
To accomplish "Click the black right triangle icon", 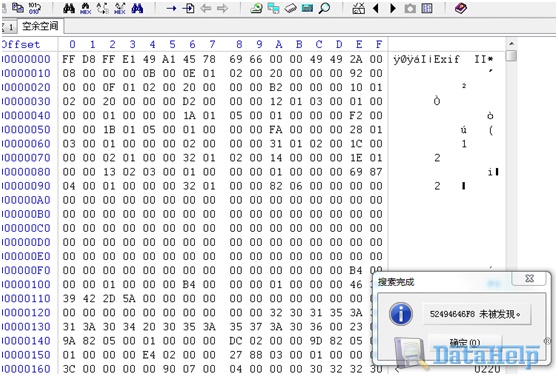I will (393, 8).
